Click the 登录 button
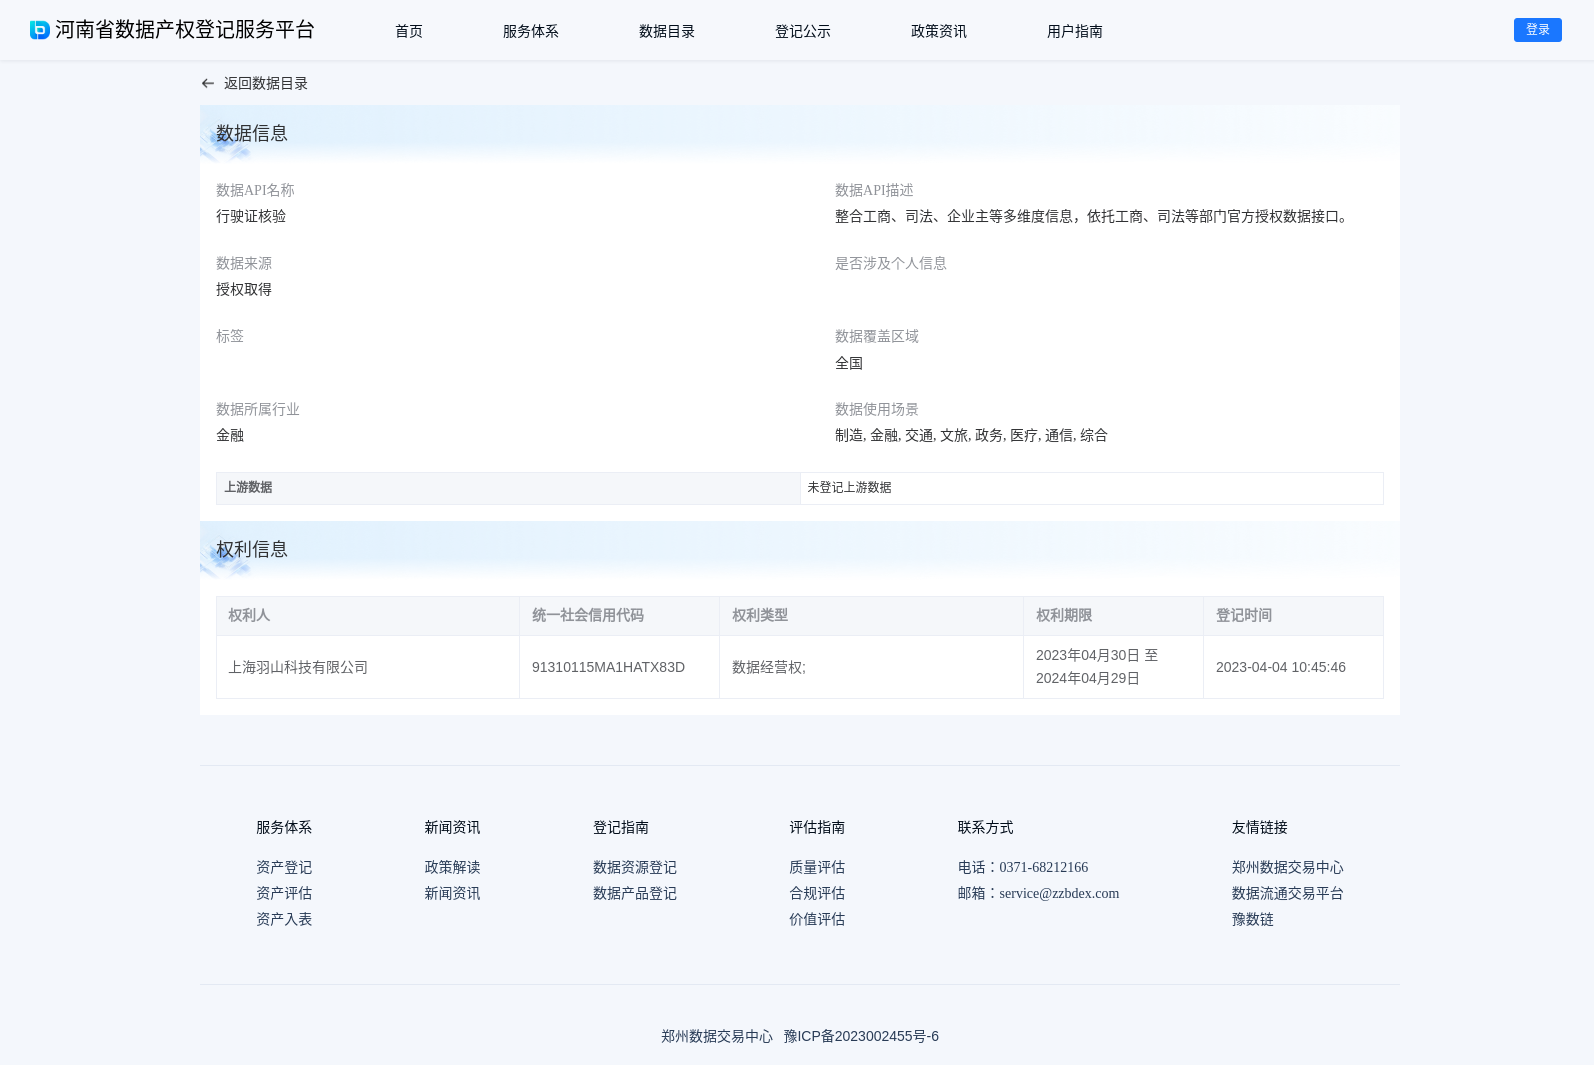Image resolution: width=1594 pixels, height=1065 pixels. pos(1538,30)
